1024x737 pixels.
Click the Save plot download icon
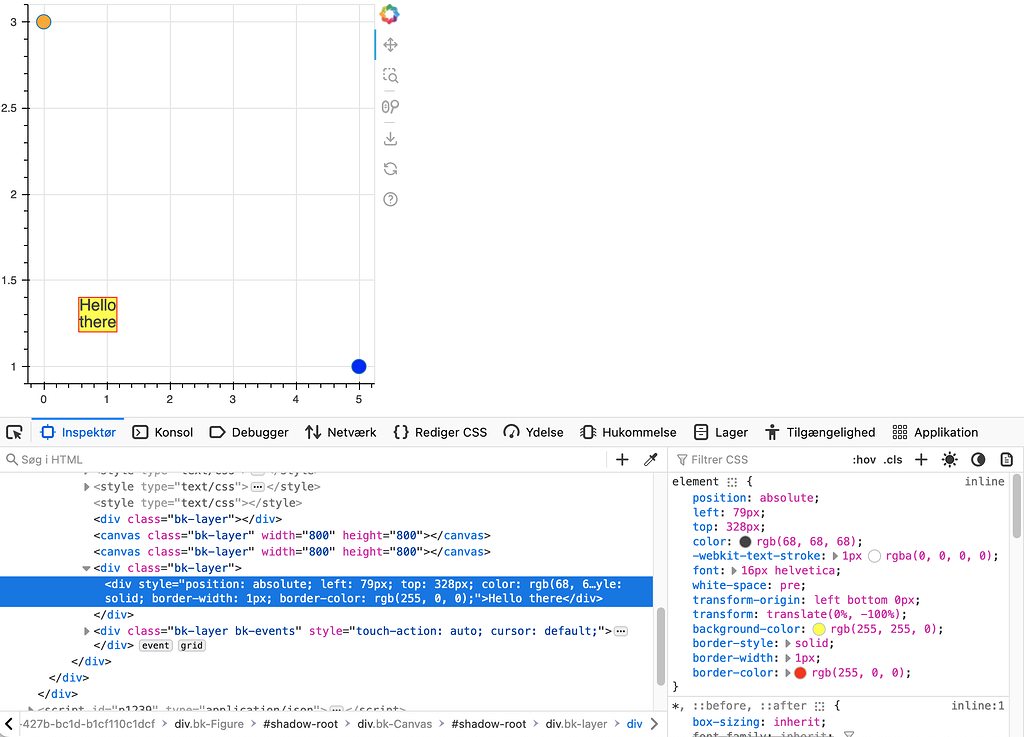click(391, 138)
